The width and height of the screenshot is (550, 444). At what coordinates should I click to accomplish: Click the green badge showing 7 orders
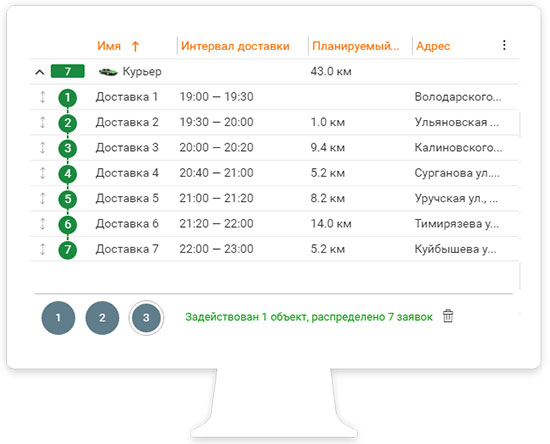[x=68, y=71]
